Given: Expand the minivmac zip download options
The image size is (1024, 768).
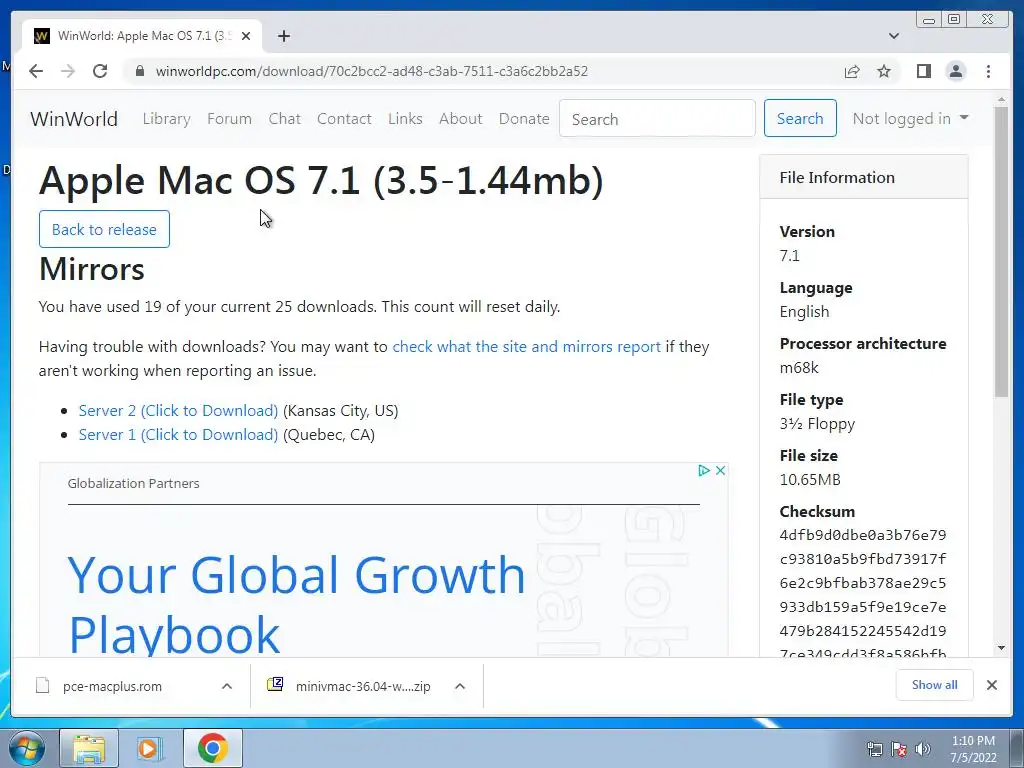Looking at the screenshot, I should 460,686.
